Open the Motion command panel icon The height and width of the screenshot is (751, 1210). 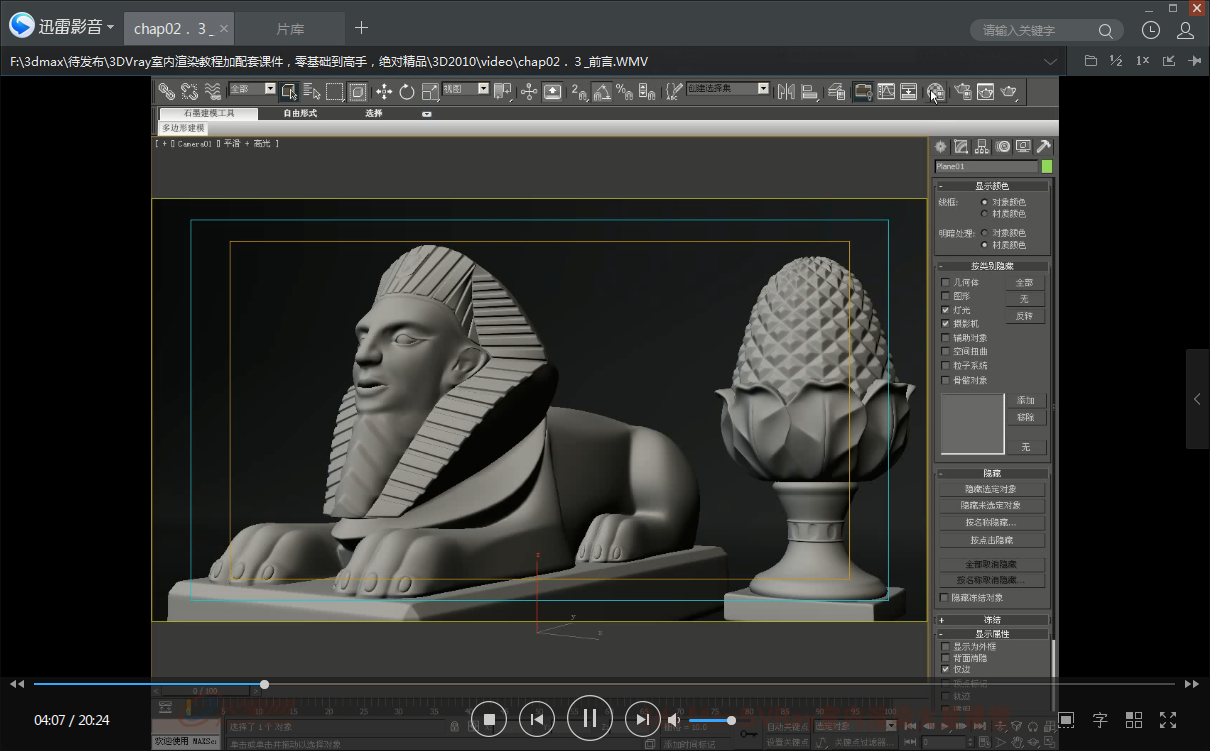pyautogui.click(x=1002, y=147)
